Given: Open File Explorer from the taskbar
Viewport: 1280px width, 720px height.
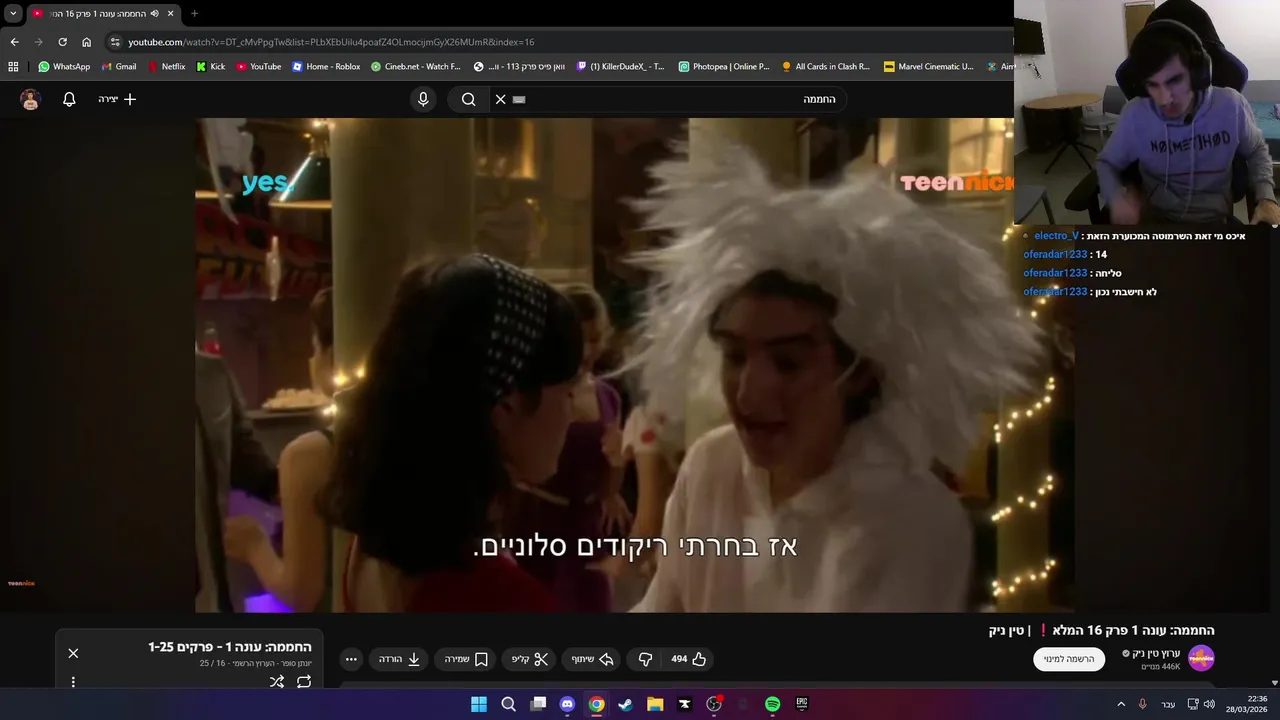Looking at the screenshot, I should (x=655, y=704).
